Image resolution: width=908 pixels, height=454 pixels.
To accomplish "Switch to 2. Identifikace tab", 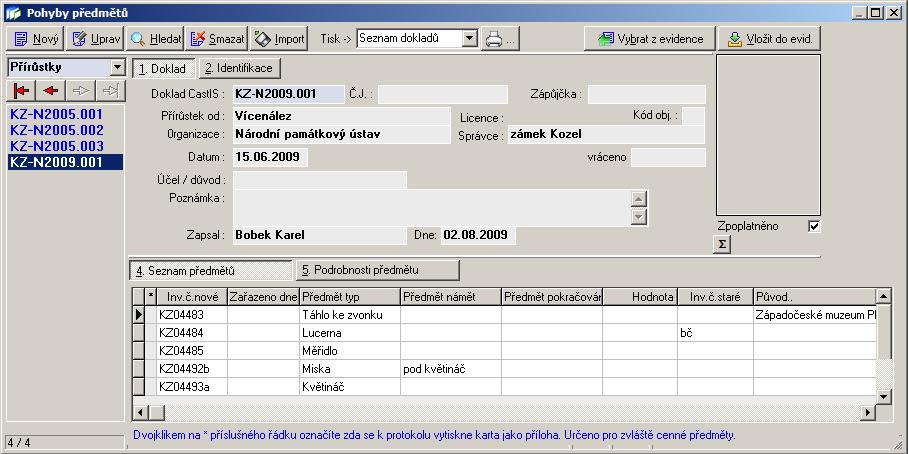I will [x=240, y=68].
